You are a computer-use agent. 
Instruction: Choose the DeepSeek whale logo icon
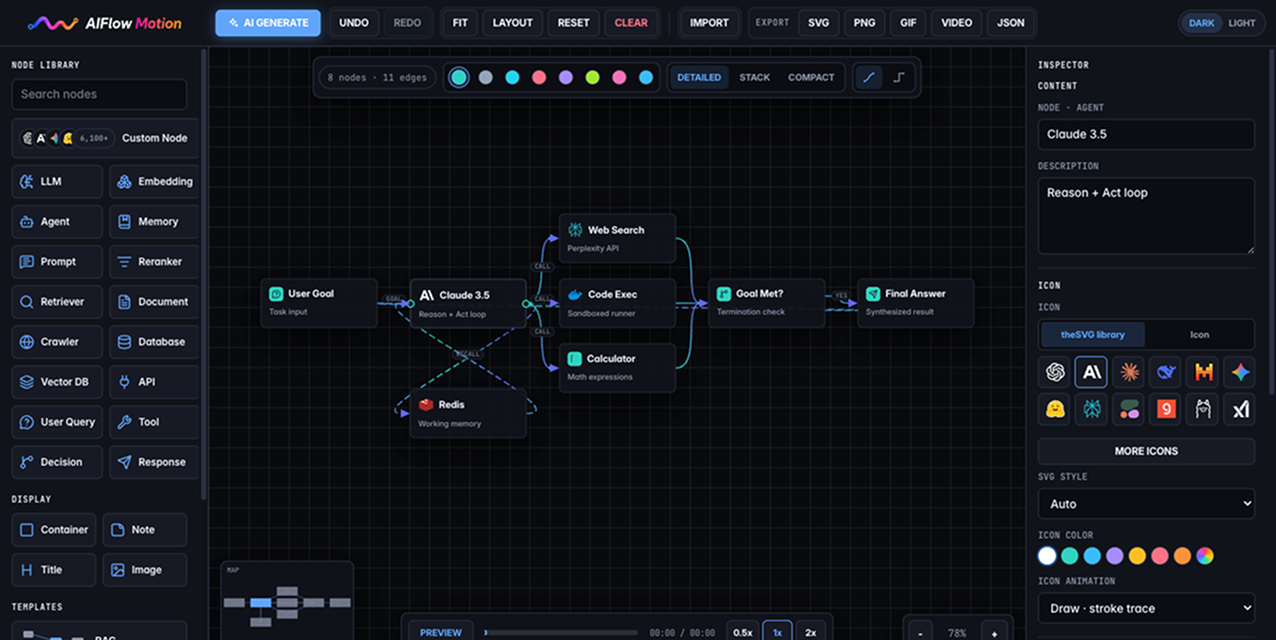[x=1165, y=372]
